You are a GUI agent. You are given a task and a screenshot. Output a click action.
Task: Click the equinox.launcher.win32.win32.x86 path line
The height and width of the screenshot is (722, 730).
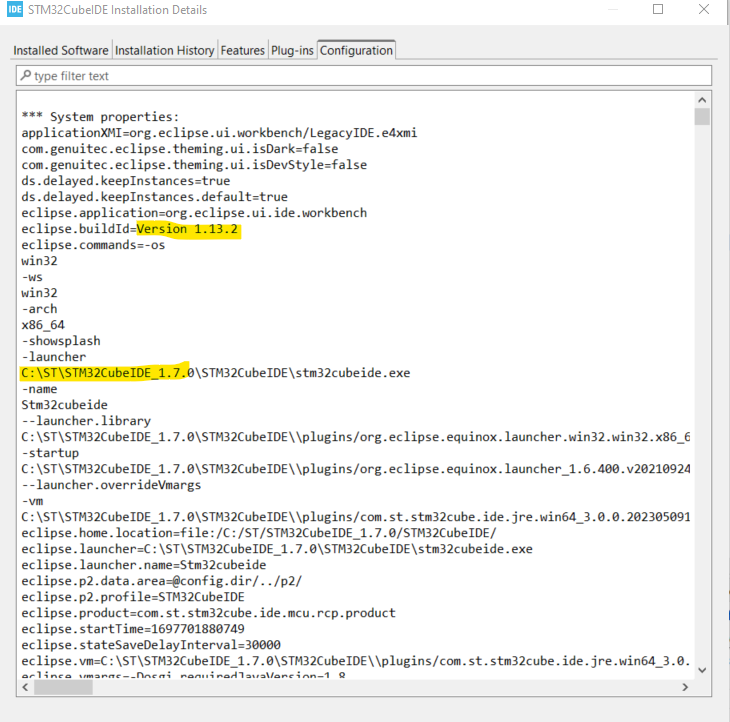(356, 437)
